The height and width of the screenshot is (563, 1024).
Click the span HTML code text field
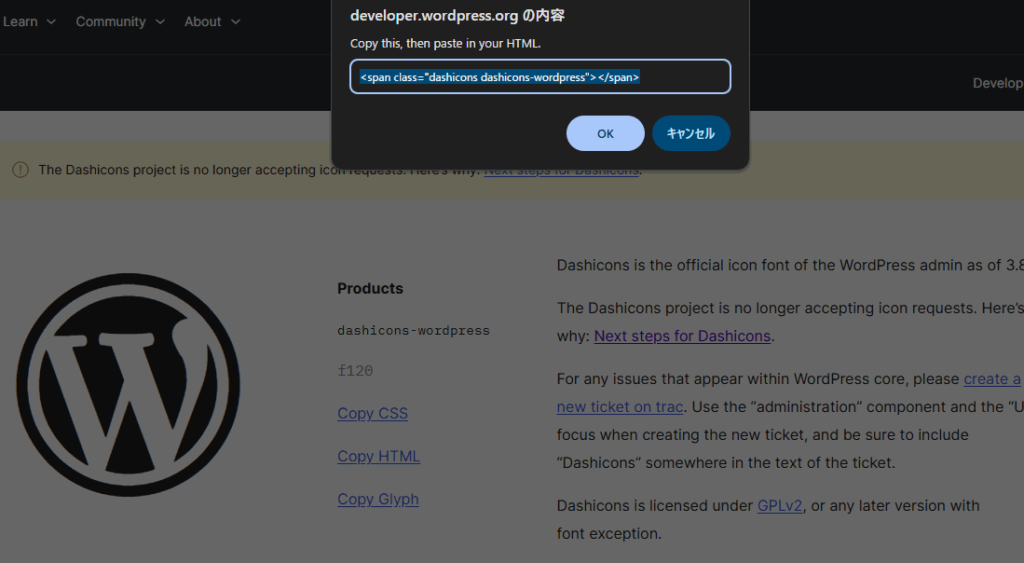pyautogui.click(x=540, y=77)
